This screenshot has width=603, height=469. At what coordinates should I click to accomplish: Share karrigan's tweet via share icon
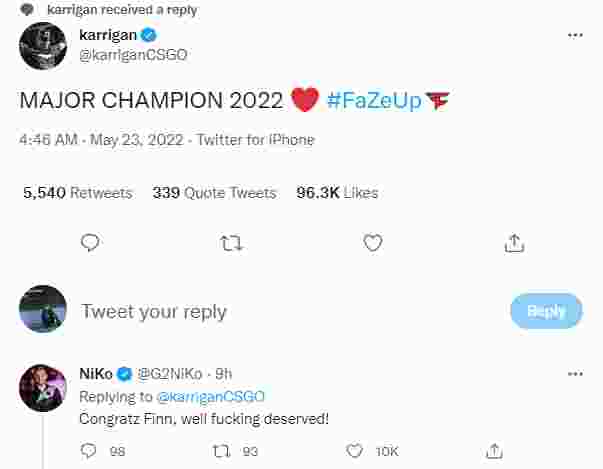click(514, 243)
